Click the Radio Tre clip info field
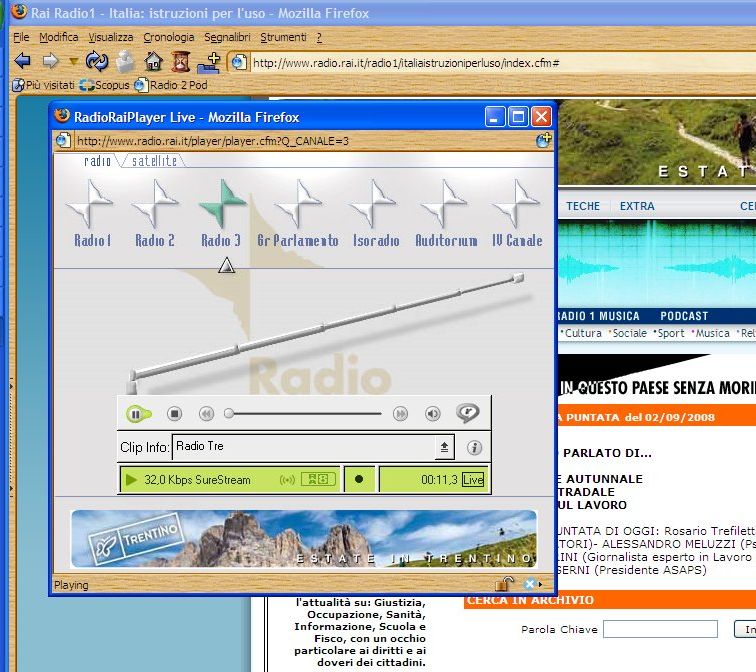Viewport: 756px width, 672px height. click(304, 446)
